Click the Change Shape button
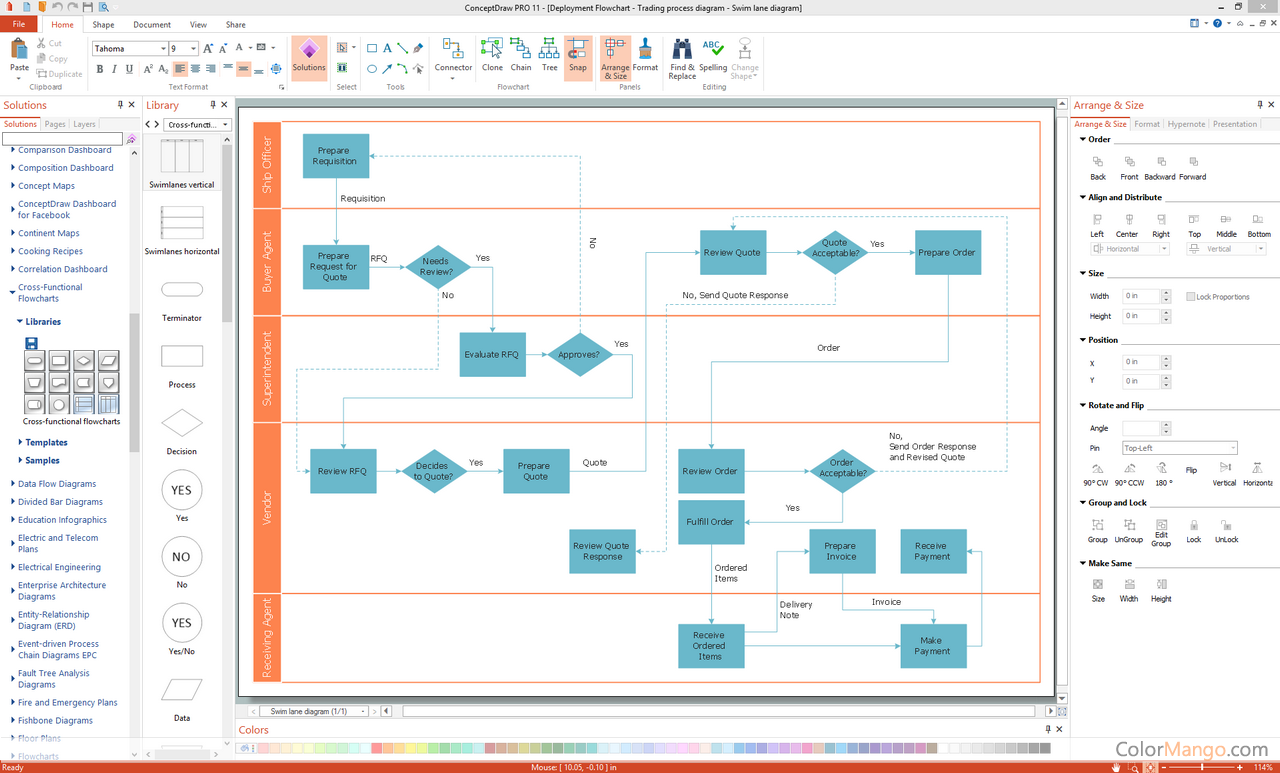This screenshot has width=1280, height=773. (744, 57)
